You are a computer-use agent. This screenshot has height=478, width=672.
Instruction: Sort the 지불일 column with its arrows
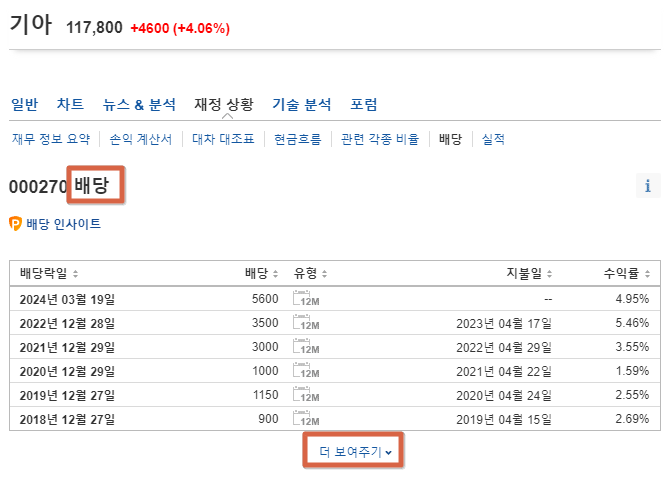[x=549, y=274]
